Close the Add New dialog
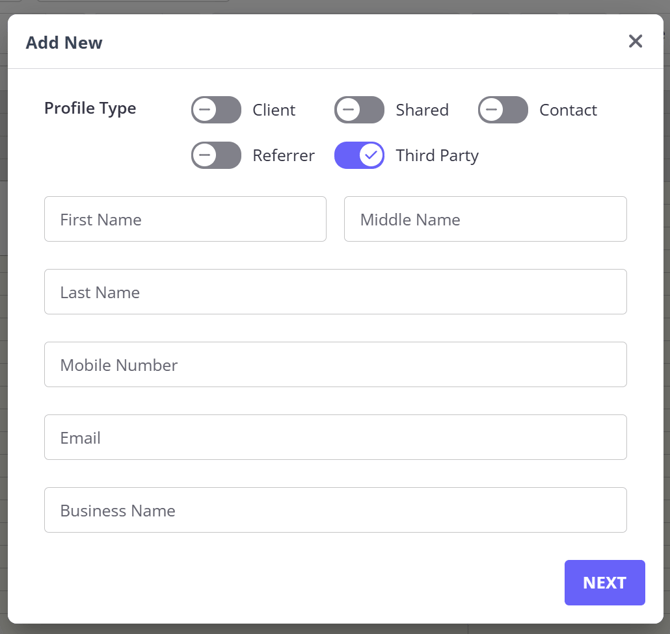This screenshot has height=634, width=670. tap(635, 41)
